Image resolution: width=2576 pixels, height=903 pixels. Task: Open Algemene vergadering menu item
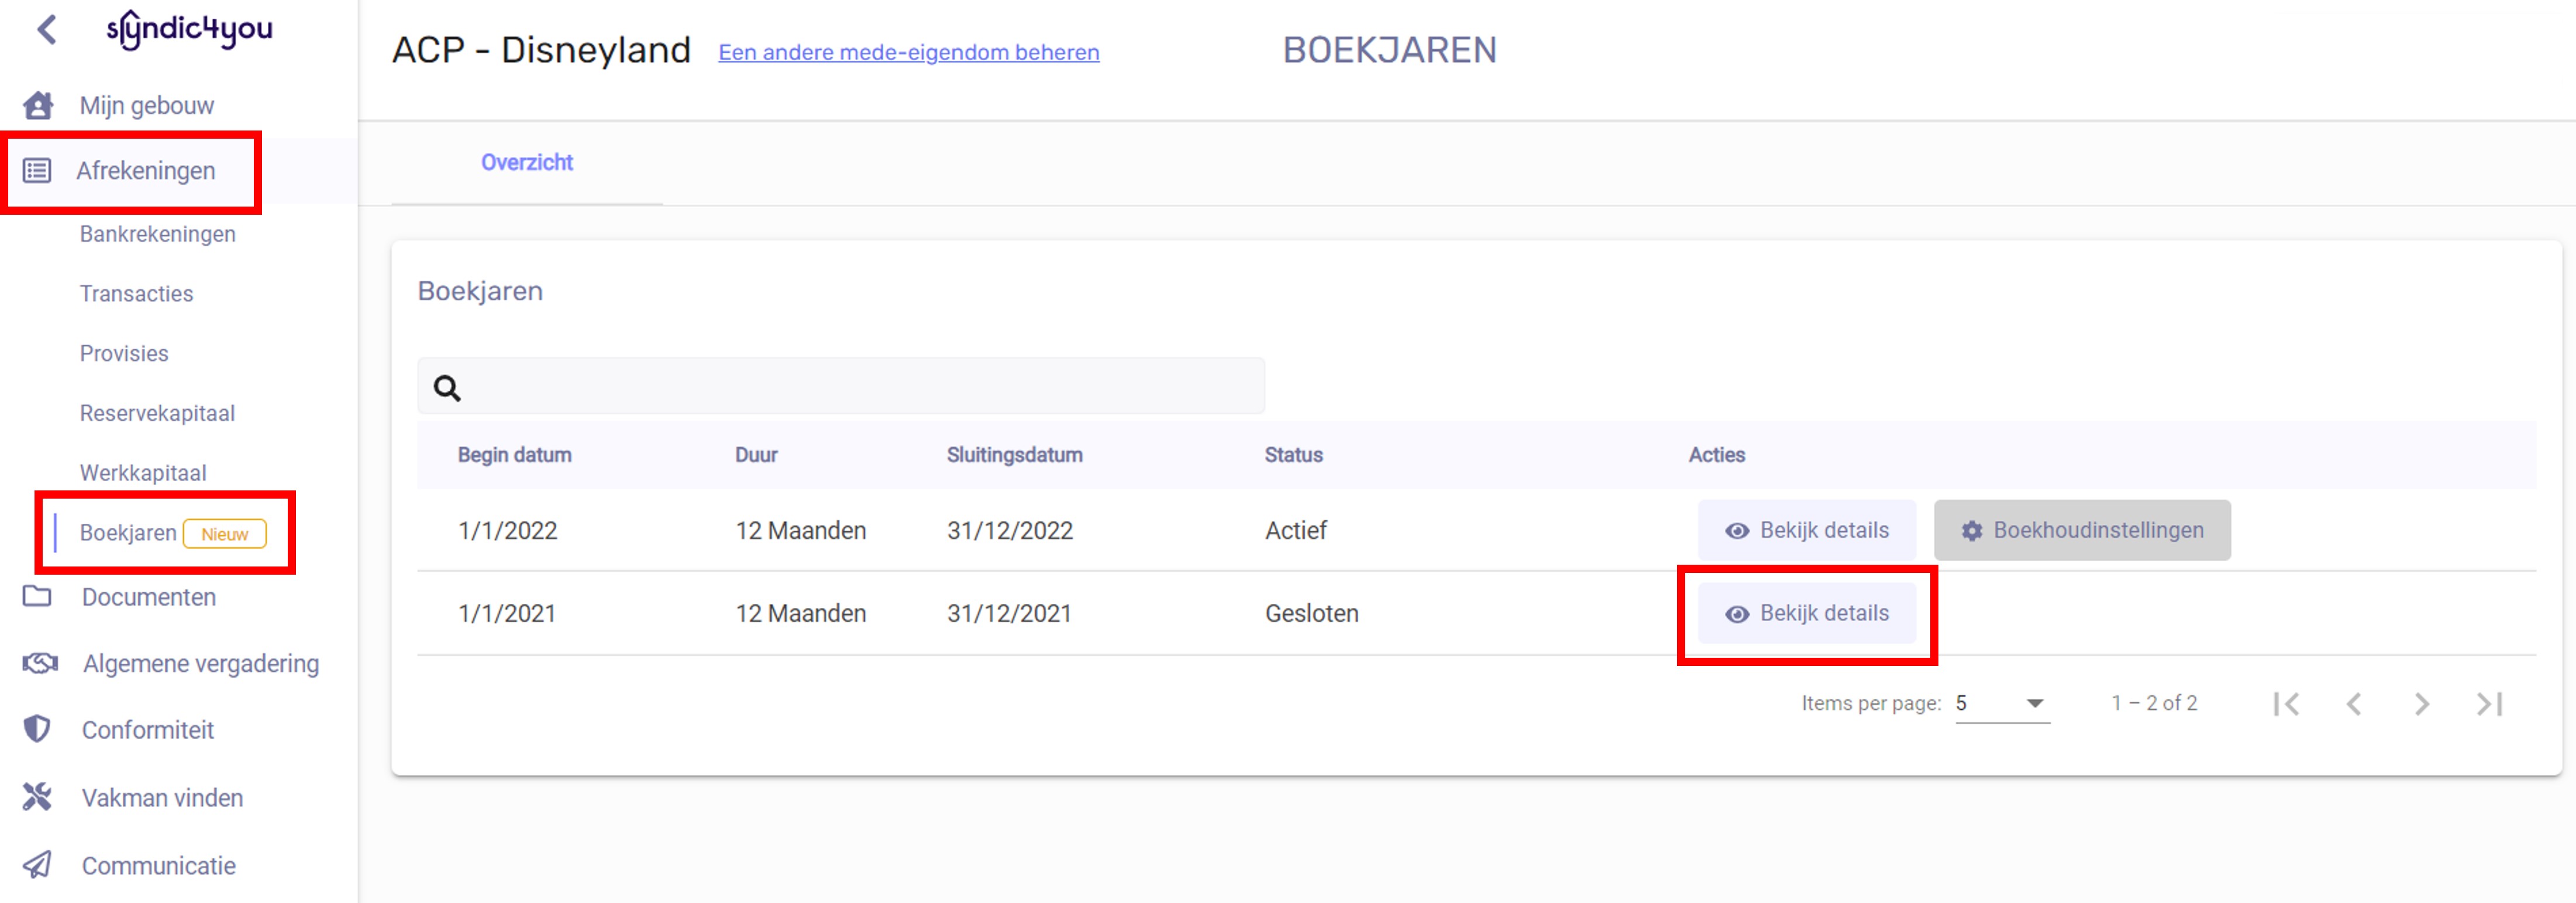(x=201, y=663)
